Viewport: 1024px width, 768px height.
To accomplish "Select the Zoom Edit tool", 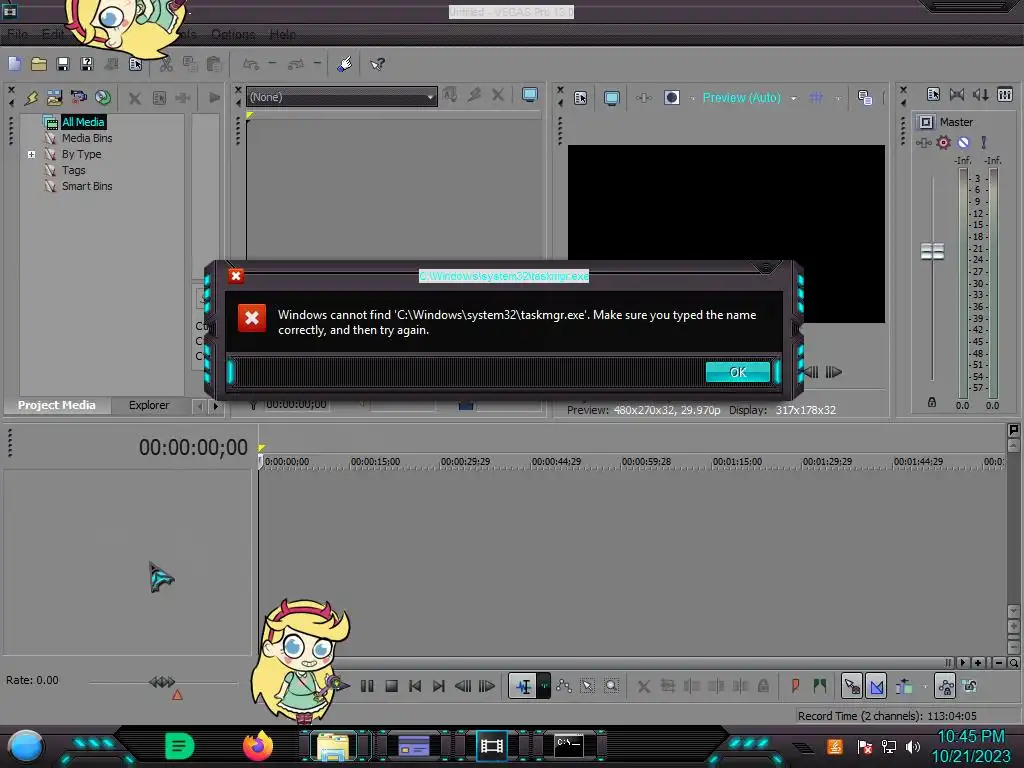I will tap(611, 686).
